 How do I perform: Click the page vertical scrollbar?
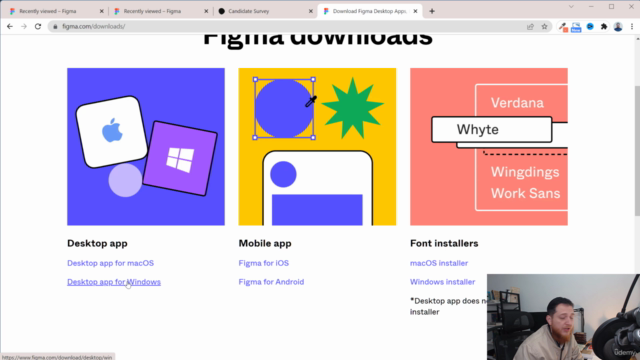637,151
